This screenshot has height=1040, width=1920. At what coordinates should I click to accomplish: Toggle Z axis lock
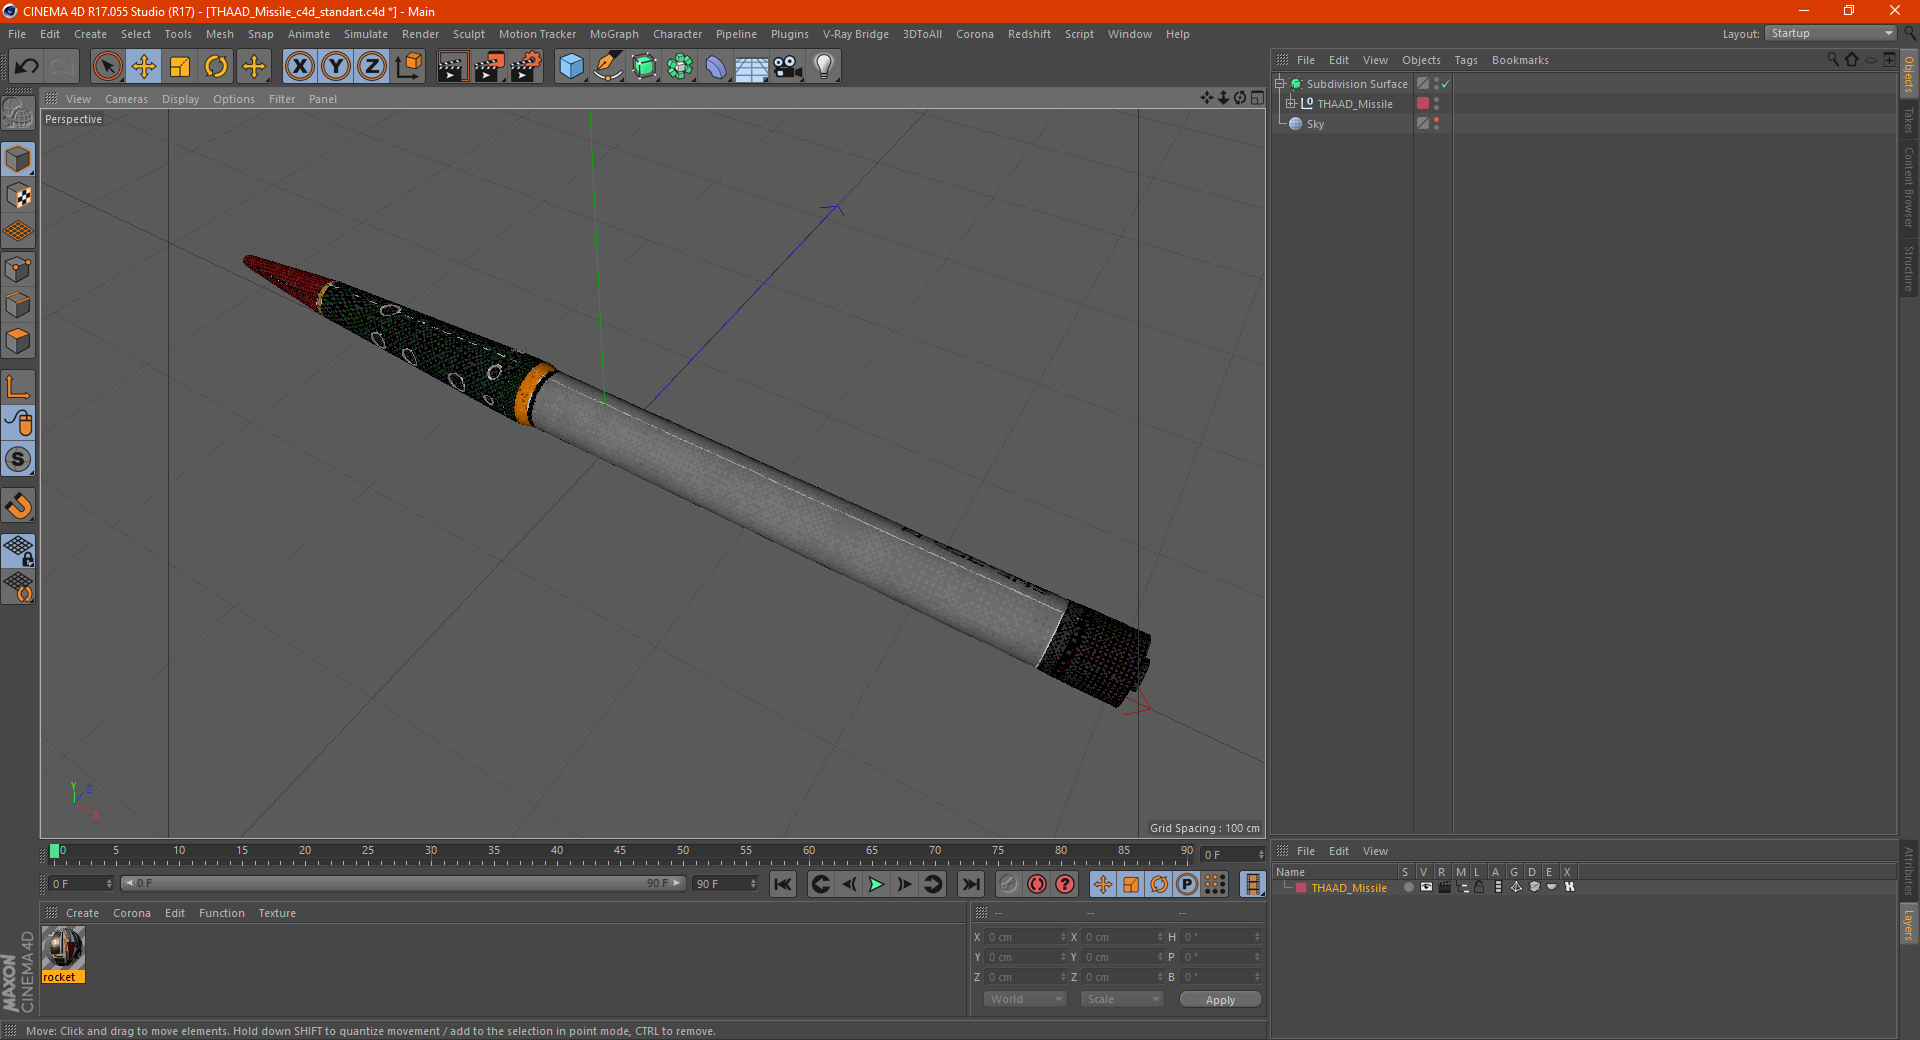point(372,67)
